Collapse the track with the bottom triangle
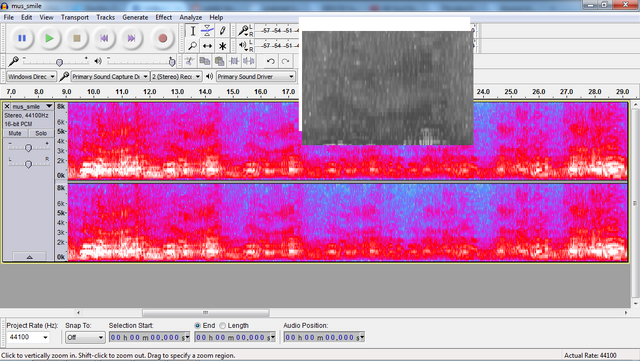This screenshot has width=640, height=361. pyautogui.click(x=29, y=257)
